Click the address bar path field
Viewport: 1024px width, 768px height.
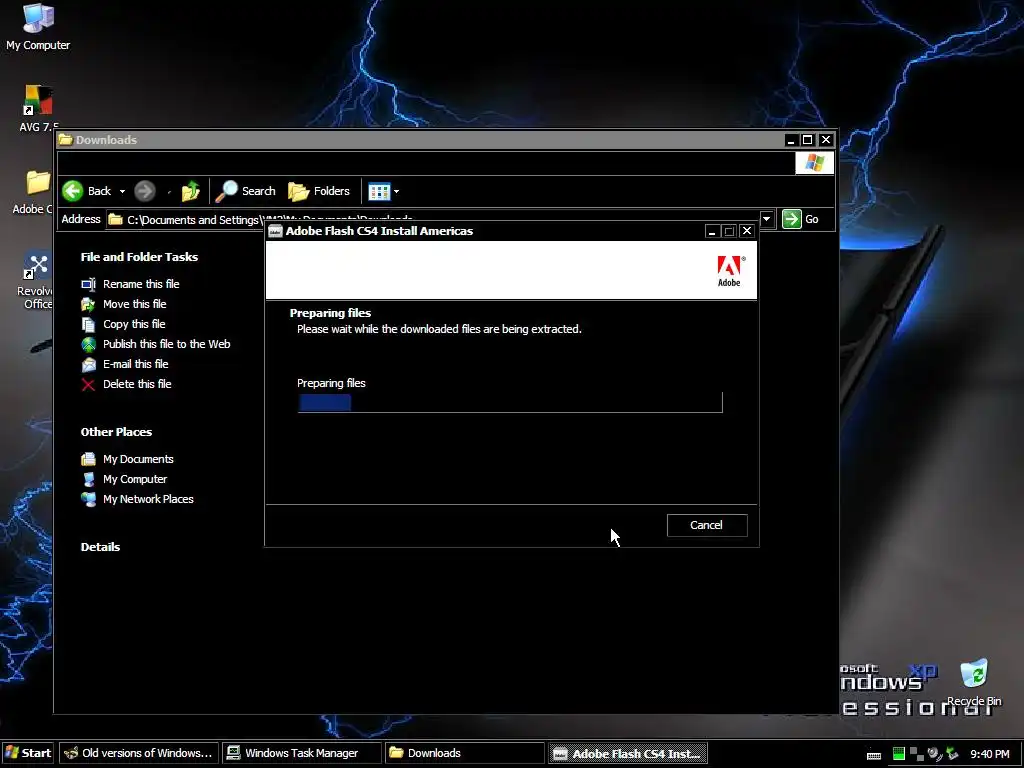tap(431, 219)
